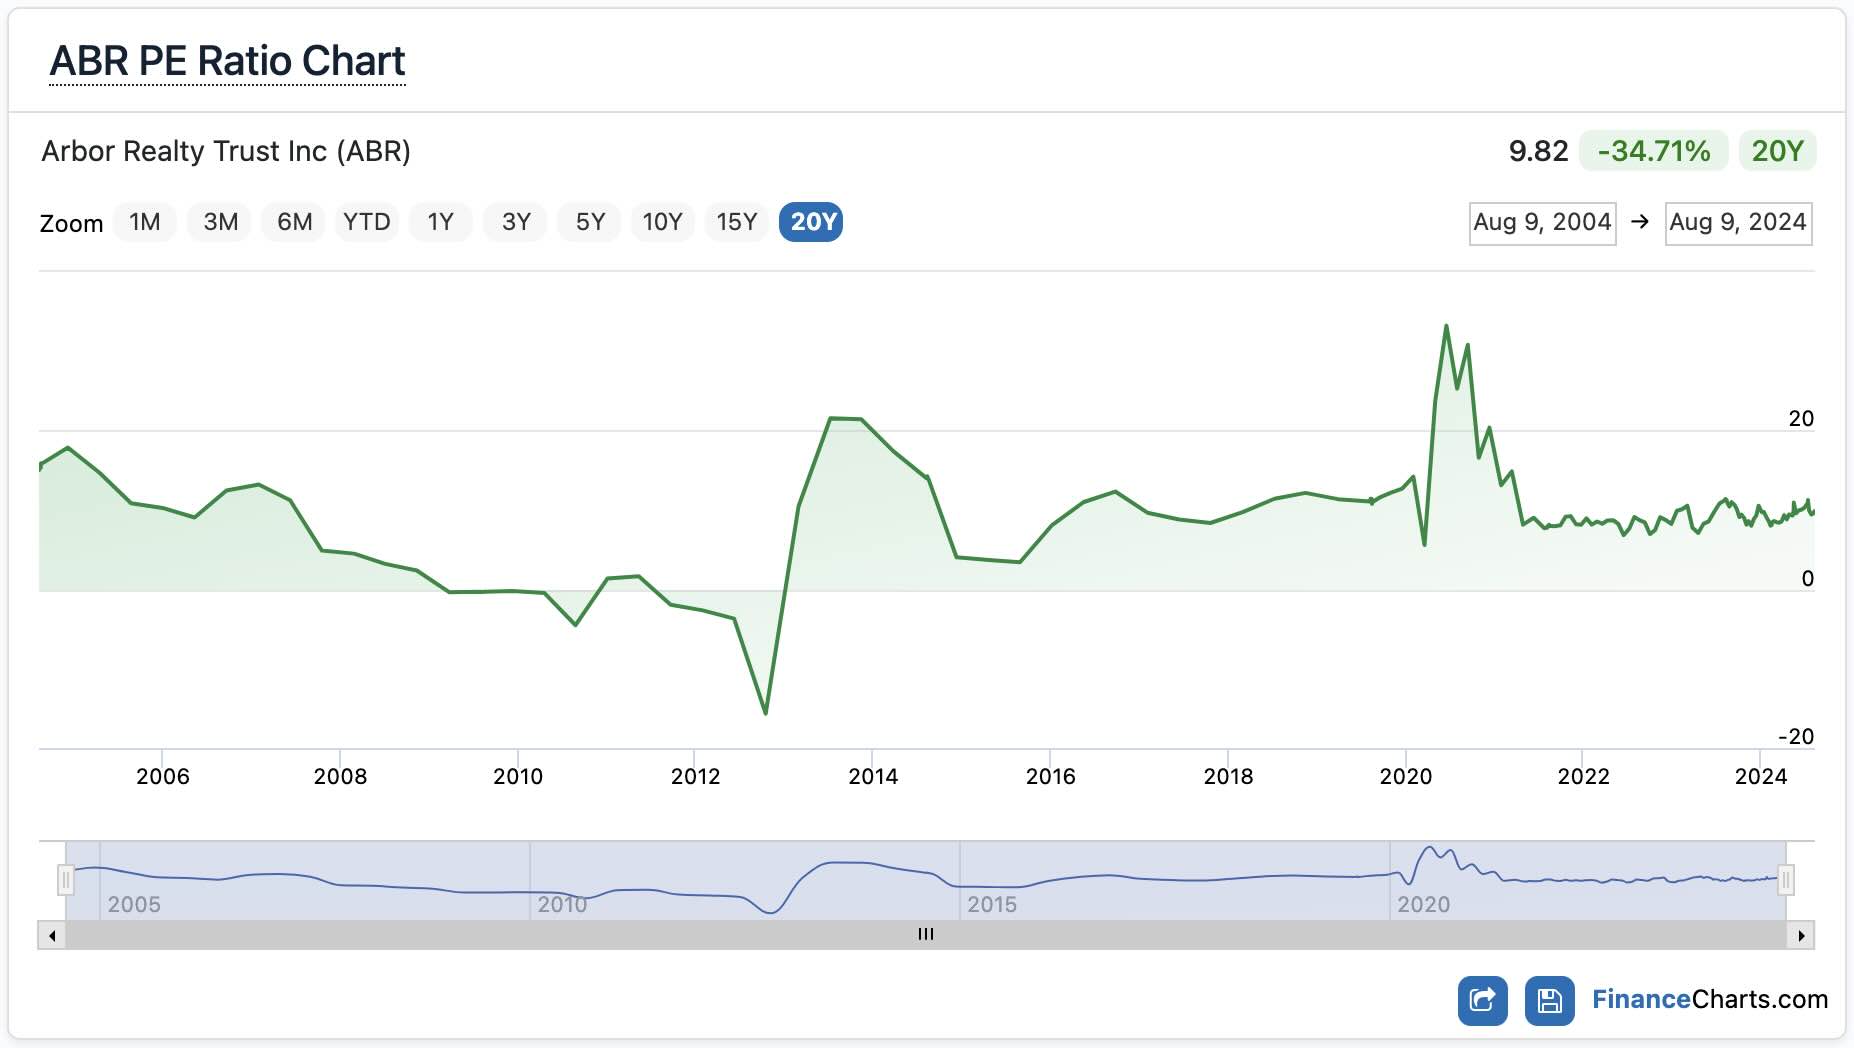The width and height of the screenshot is (1854, 1048).
Task: Click the green 20Y period badge
Action: [x=1777, y=151]
